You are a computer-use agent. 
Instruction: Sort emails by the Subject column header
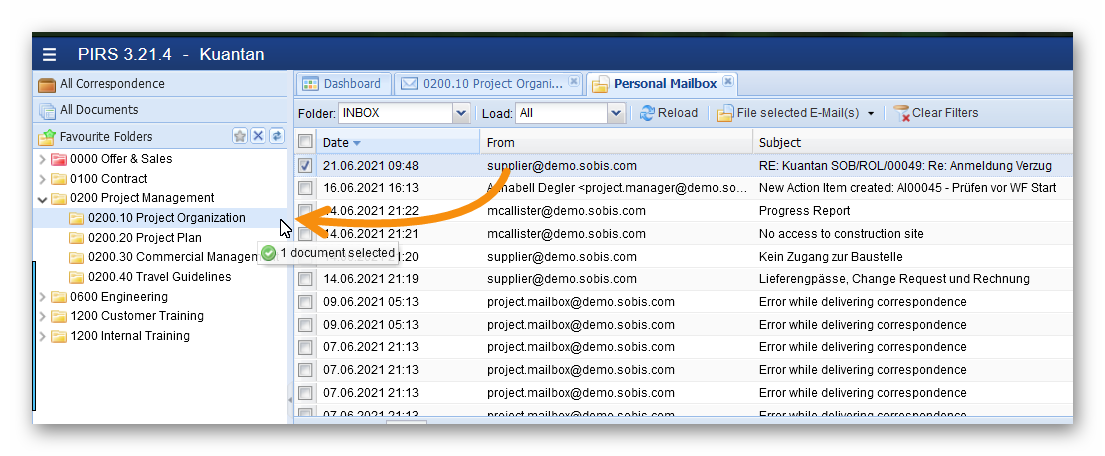tap(780, 143)
